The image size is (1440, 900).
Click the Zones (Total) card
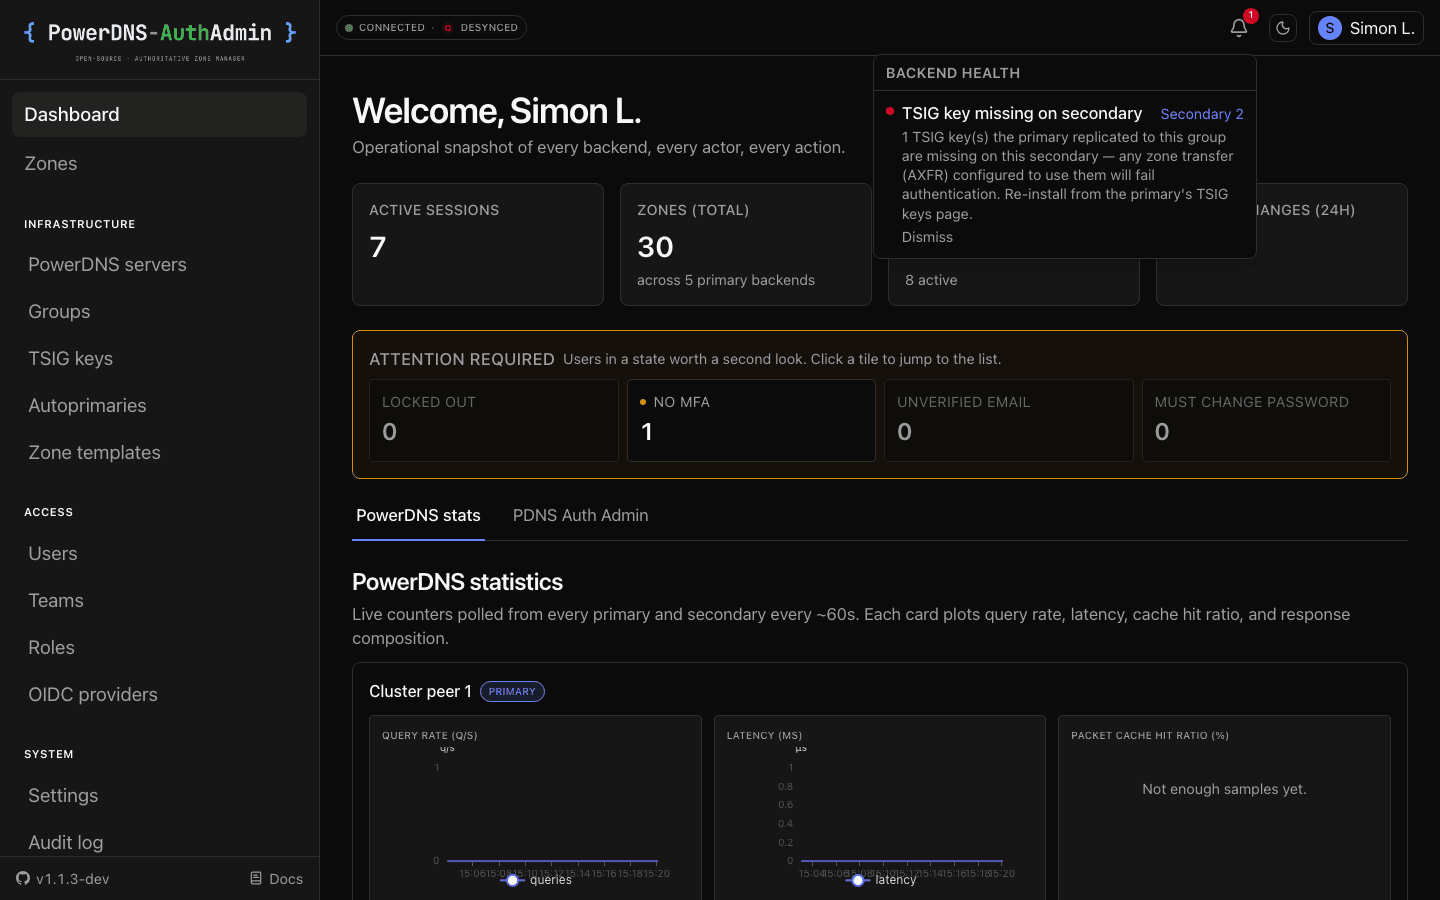[x=746, y=244]
